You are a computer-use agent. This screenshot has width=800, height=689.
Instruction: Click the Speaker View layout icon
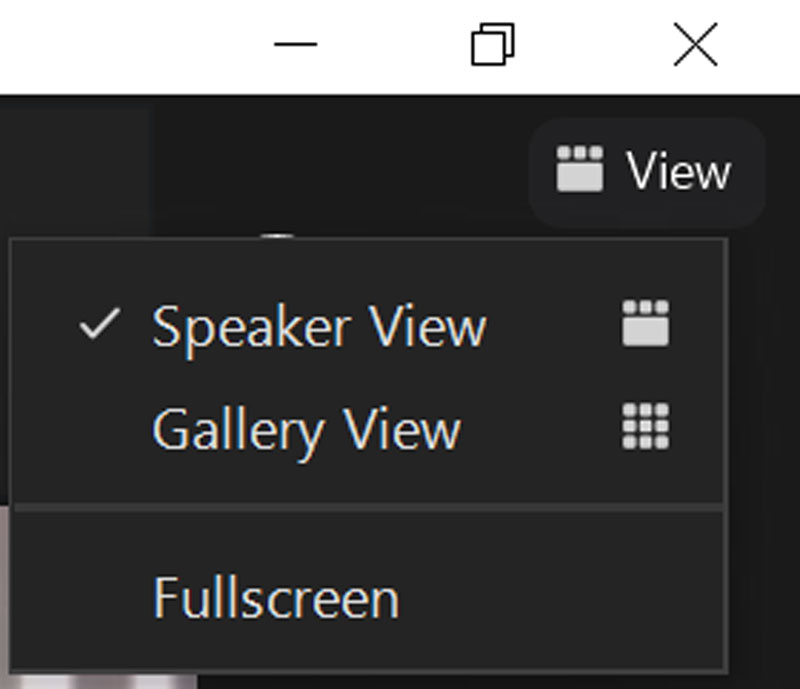click(x=645, y=323)
